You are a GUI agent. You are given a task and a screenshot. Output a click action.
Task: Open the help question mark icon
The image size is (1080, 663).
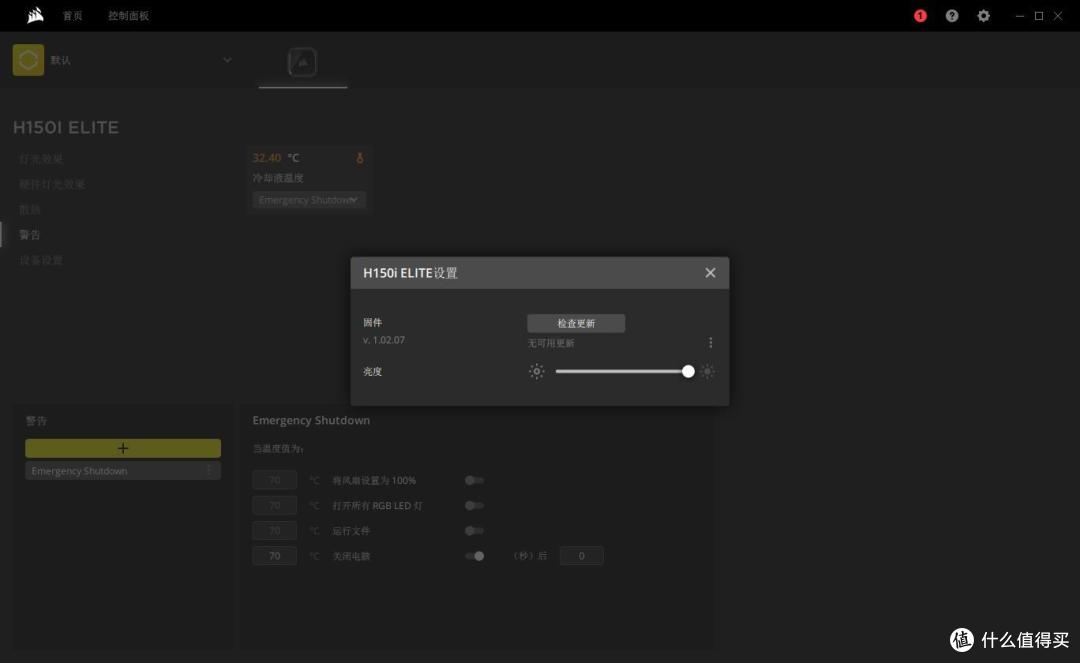(952, 16)
